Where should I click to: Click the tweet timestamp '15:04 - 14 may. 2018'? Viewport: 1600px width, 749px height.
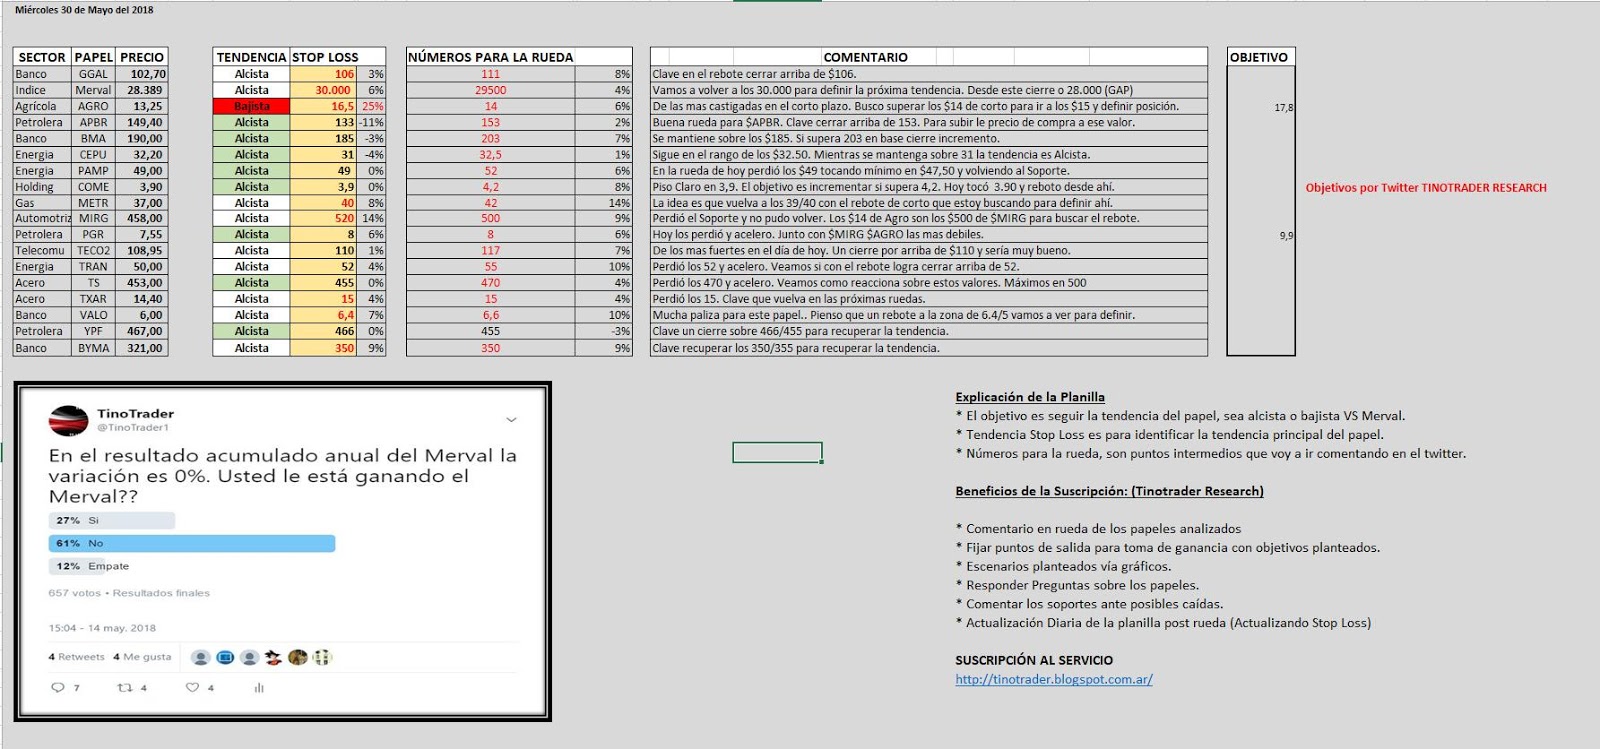(x=102, y=628)
